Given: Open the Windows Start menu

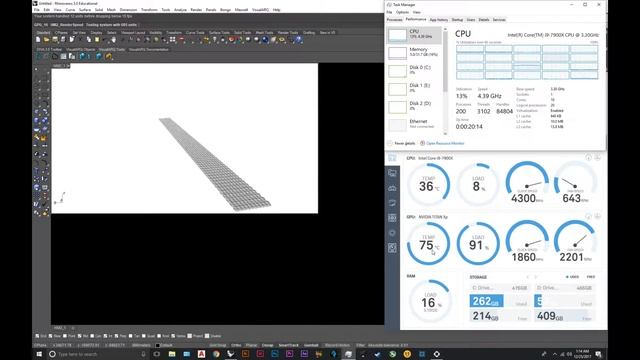Looking at the screenshot, I should point(39,354).
